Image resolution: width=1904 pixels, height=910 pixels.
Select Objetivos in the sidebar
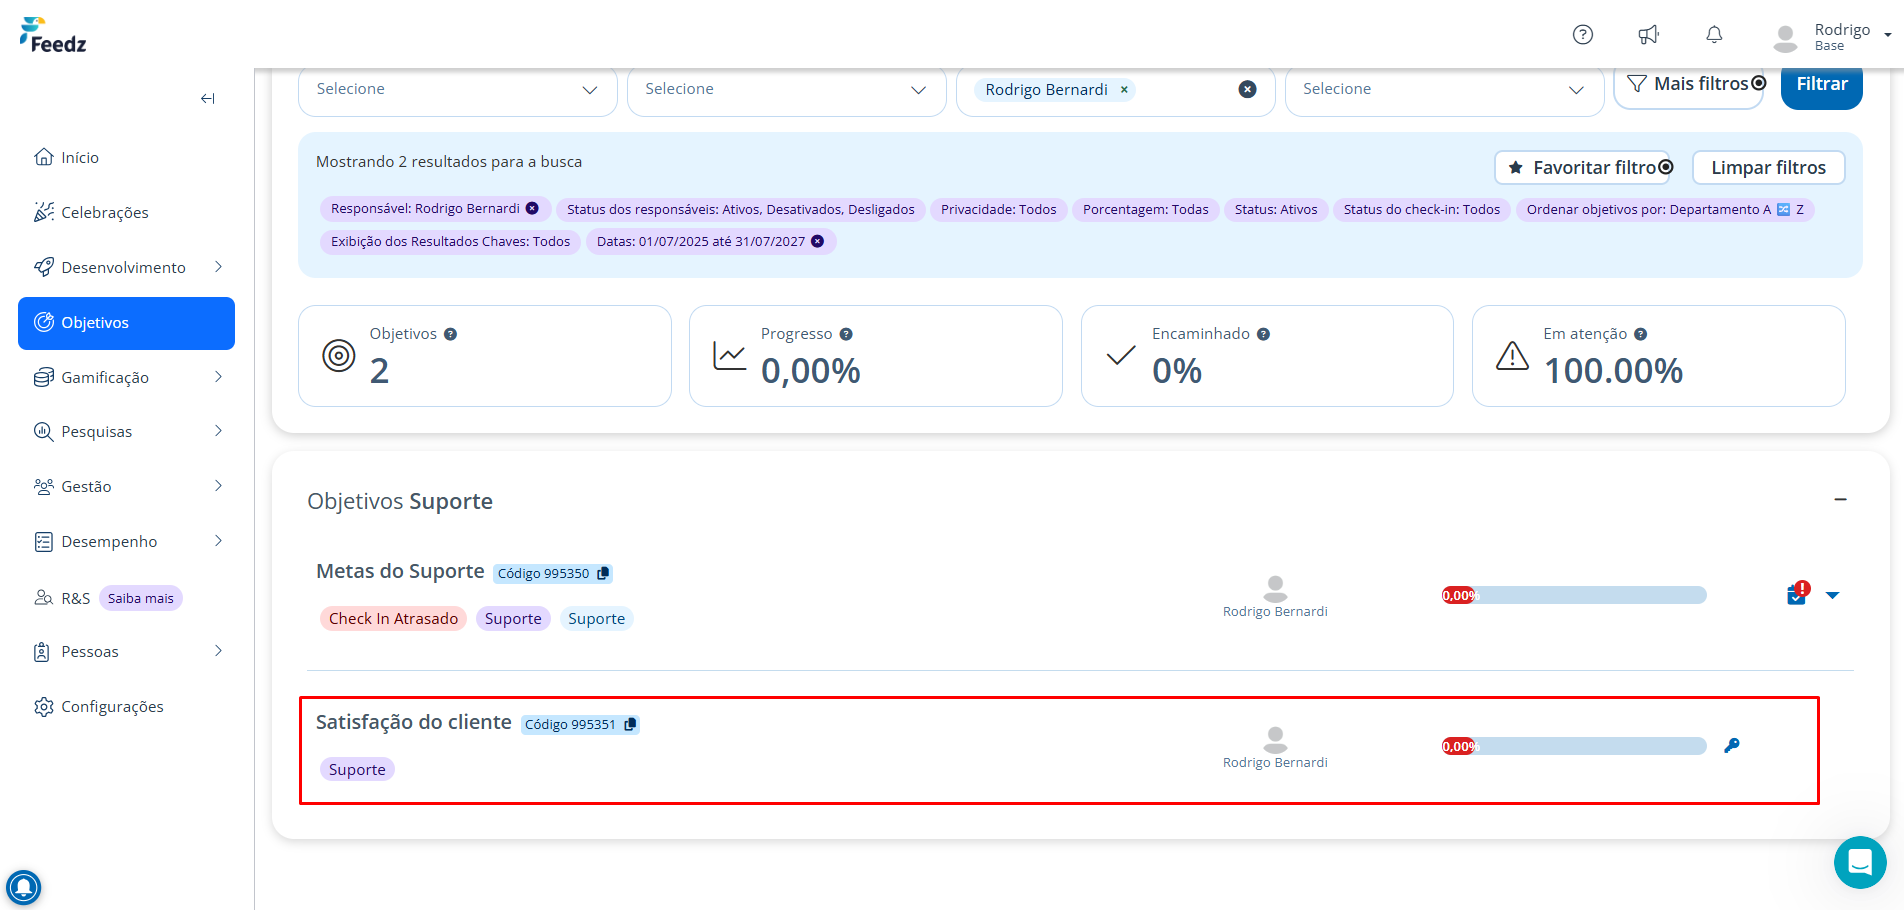(126, 323)
